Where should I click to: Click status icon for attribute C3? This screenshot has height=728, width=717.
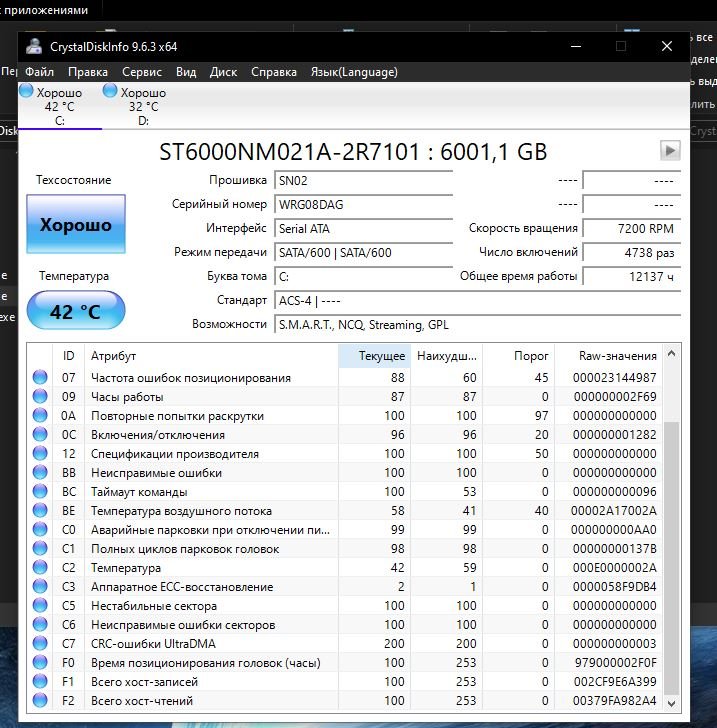pos(40,586)
